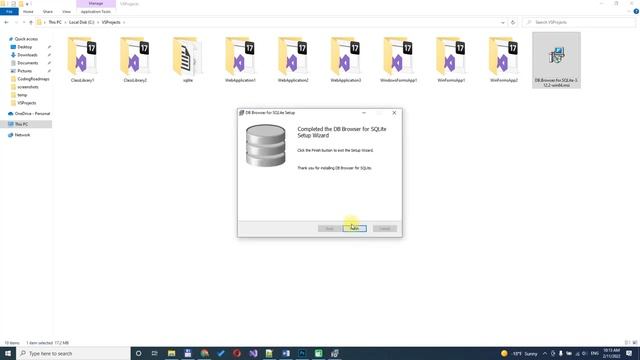Open Cortana circle icon on taskbar
The height and width of the screenshot is (360, 640).
[138, 353]
